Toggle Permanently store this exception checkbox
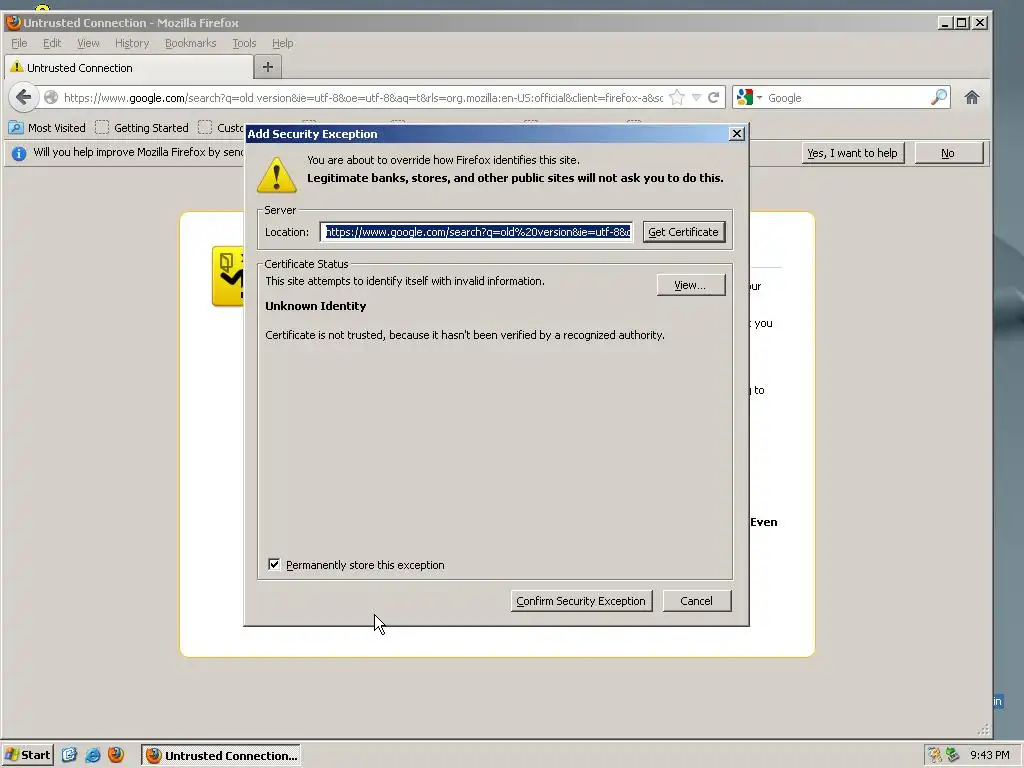The image size is (1024, 768). coord(274,564)
